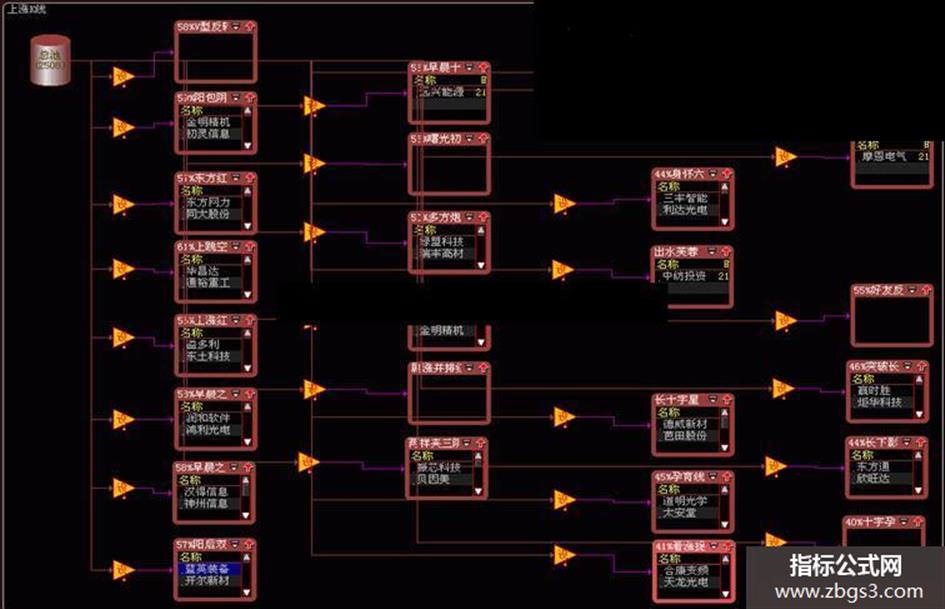
Task: Click the 设 triangle leading to 多方炮 node
Action: point(315,232)
